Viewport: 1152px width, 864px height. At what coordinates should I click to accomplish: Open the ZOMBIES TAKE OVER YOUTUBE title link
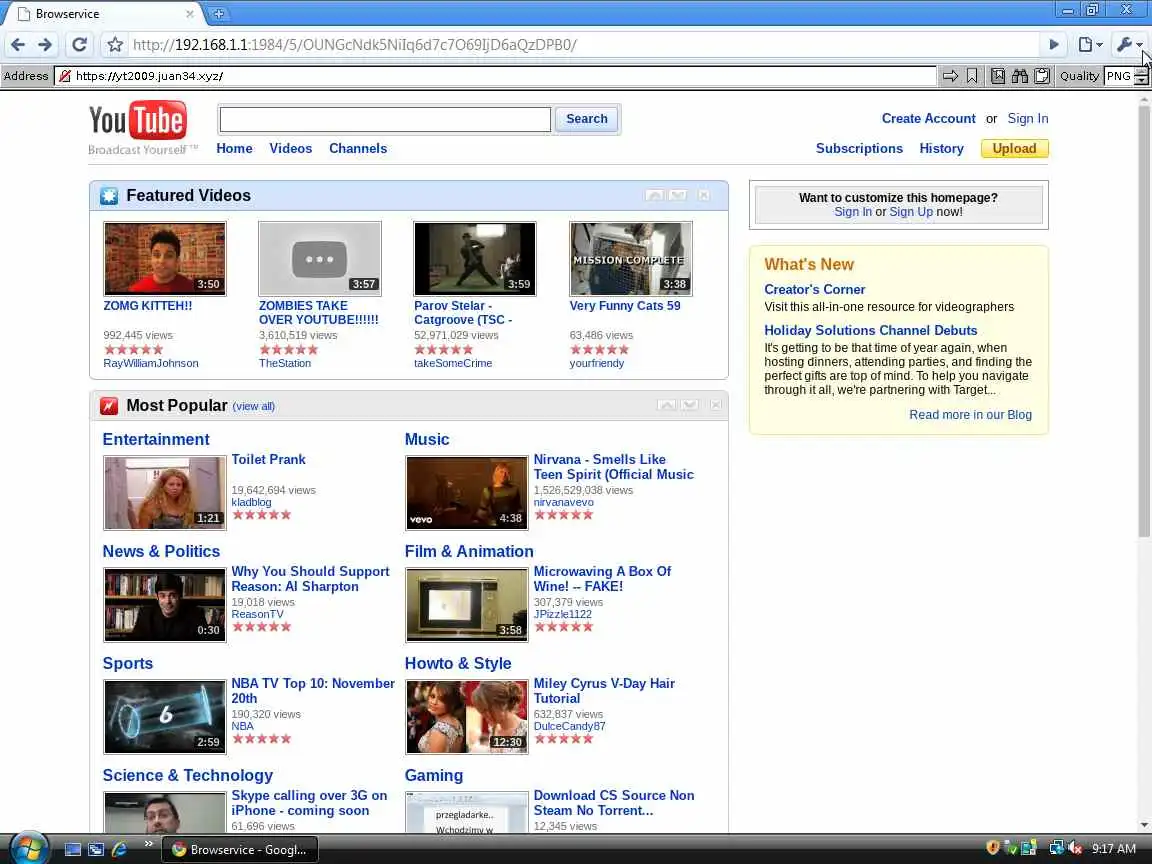tap(319, 312)
